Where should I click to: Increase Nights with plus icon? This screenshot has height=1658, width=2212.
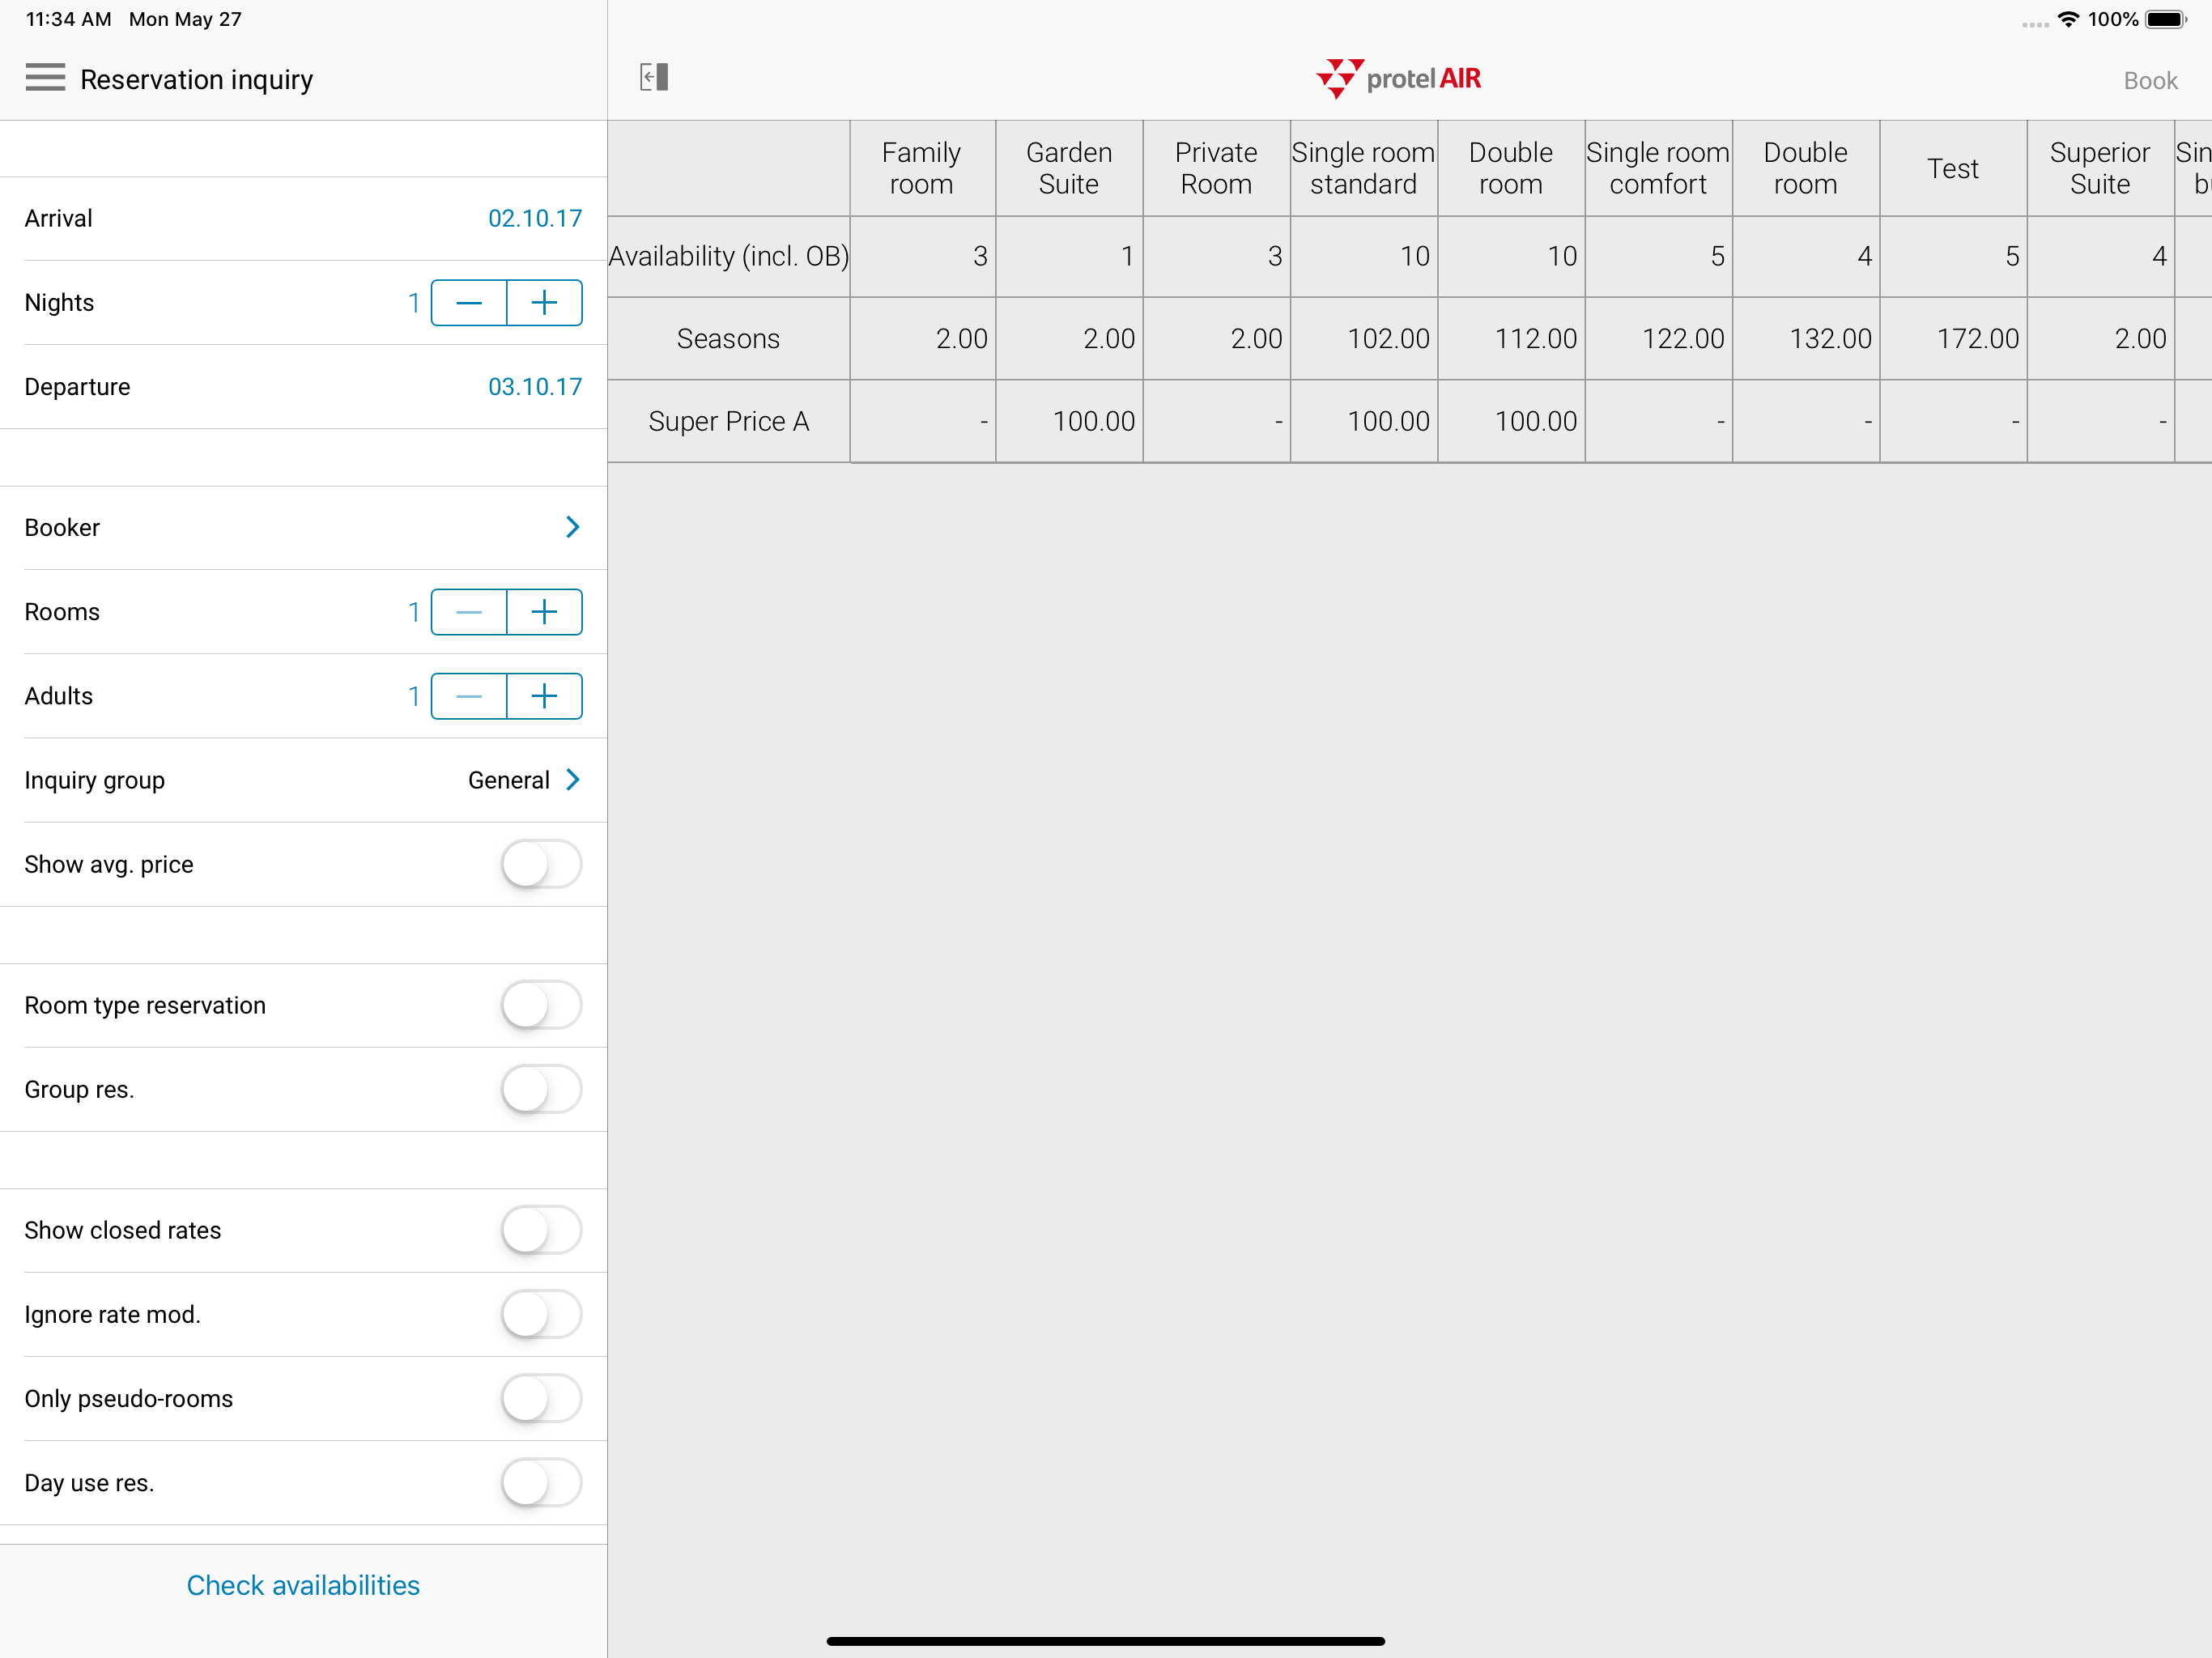tap(544, 303)
